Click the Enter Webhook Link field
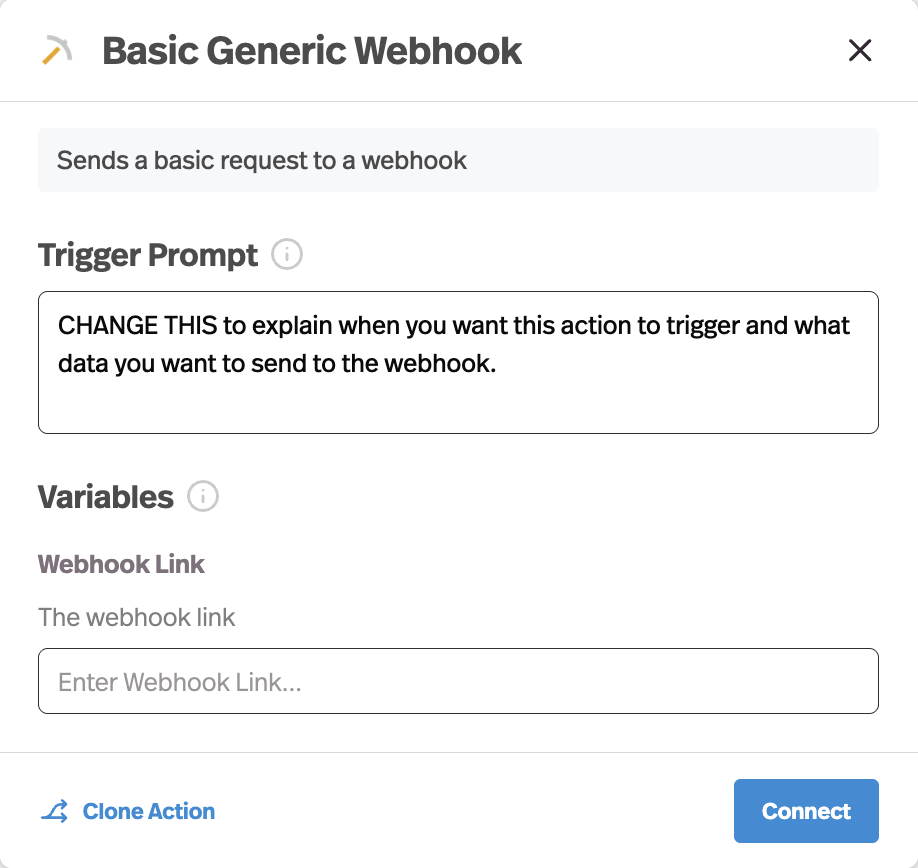The height and width of the screenshot is (868, 918). pos(457,681)
